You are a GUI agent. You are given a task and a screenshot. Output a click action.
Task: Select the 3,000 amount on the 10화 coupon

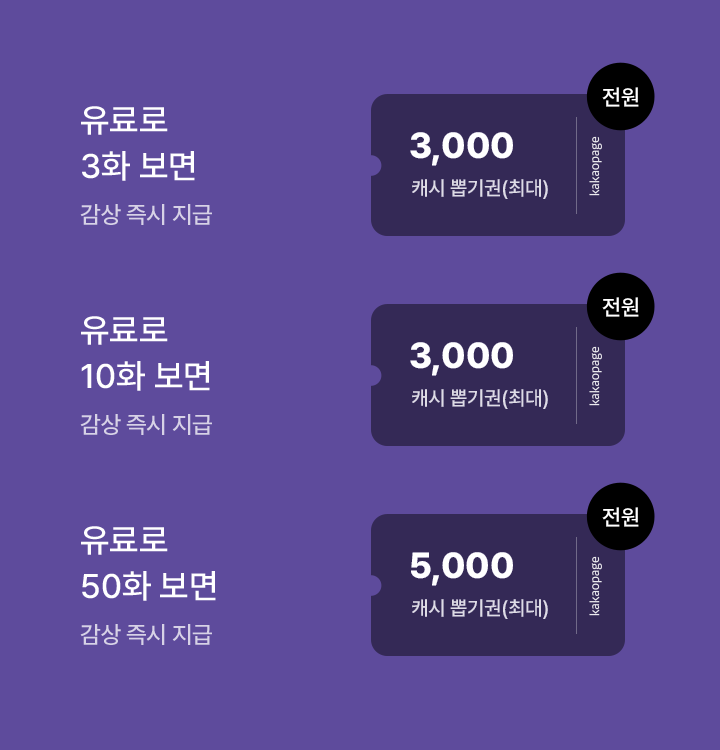tap(462, 356)
